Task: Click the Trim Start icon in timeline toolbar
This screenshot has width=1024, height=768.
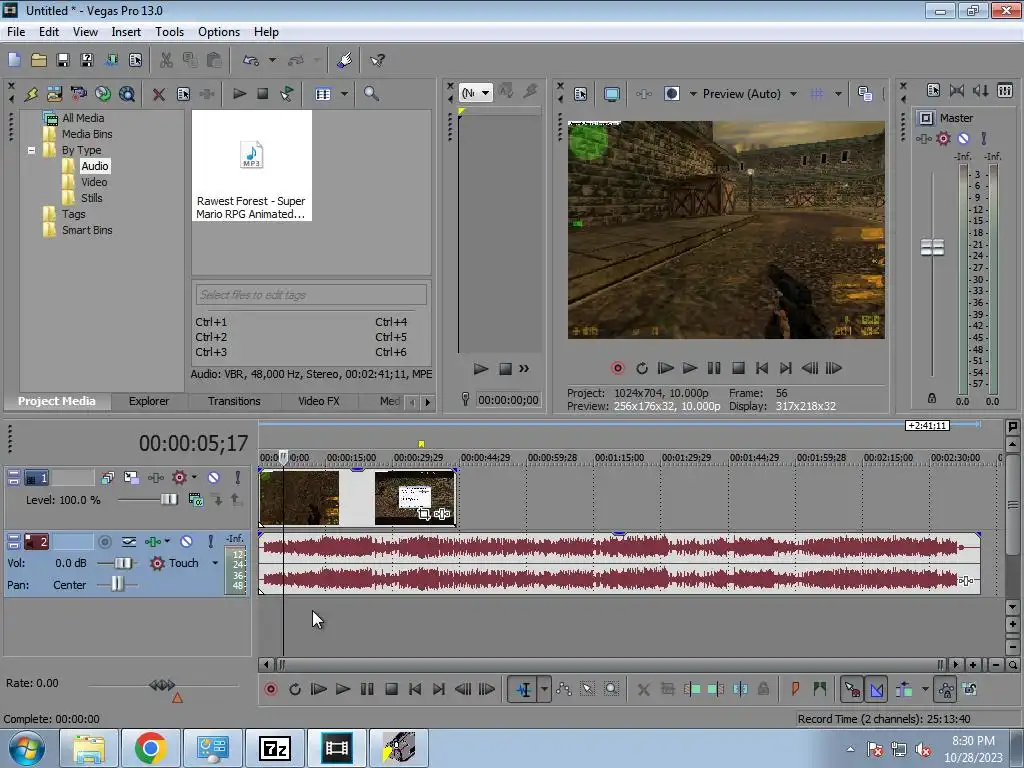Action: pyautogui.click(x=692, y=689)
